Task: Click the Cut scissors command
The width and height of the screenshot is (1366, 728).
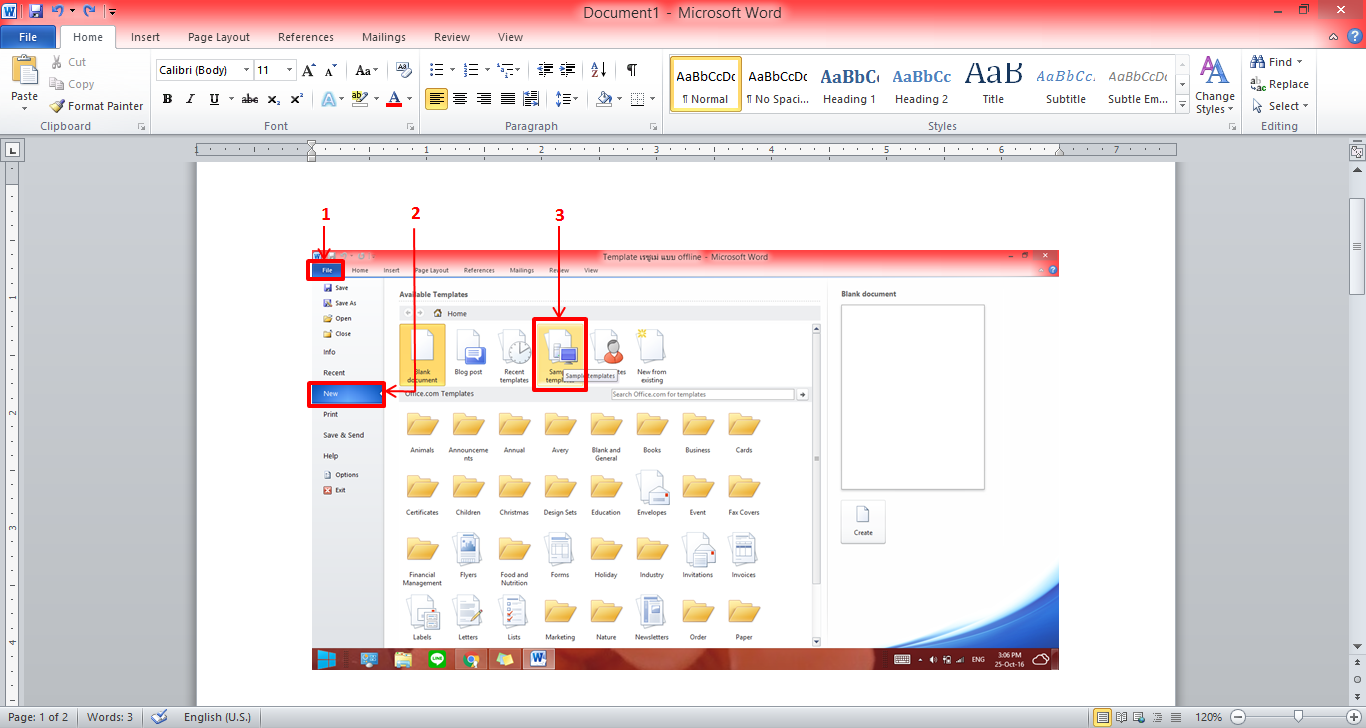Action: [x=68, y=62]
